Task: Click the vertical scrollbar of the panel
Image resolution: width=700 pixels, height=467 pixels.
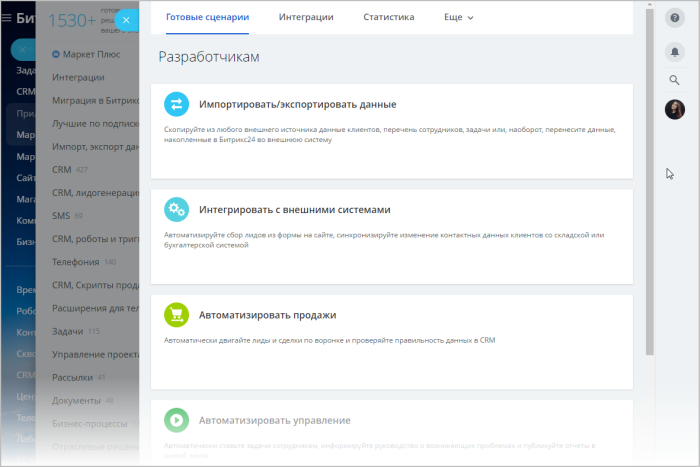Action: click(x=650, y=182)
